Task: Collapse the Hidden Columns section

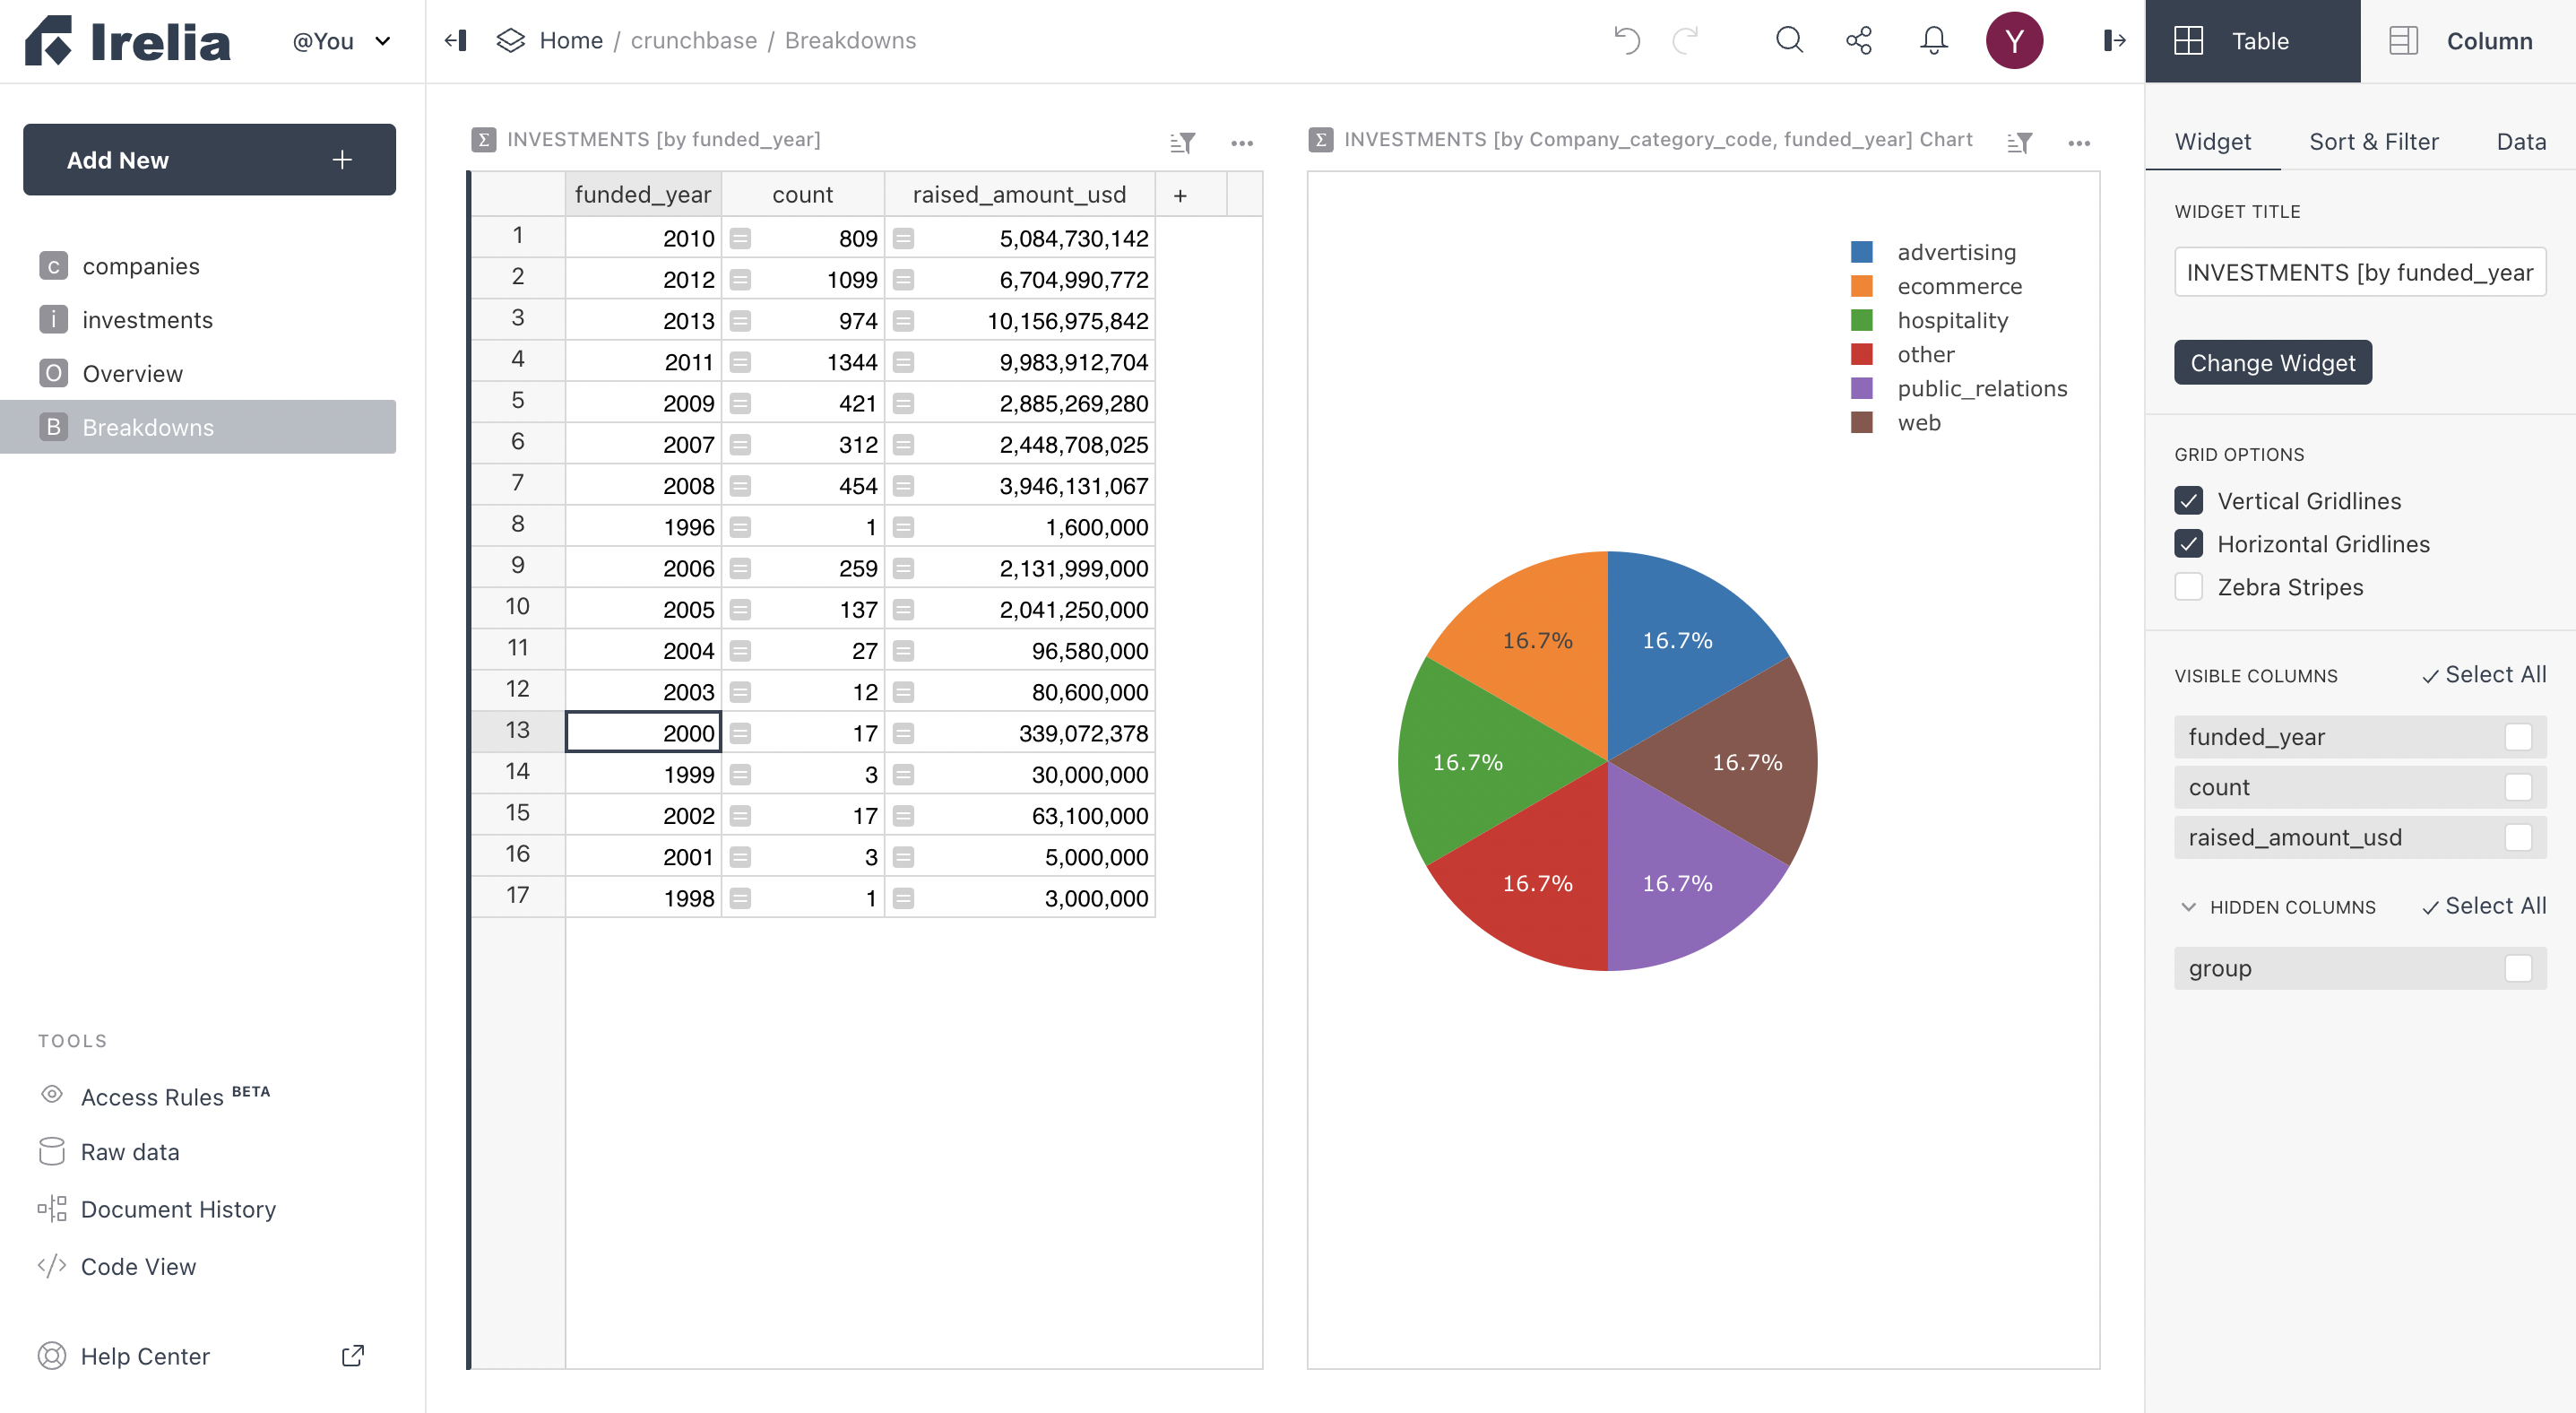Action: pyautogui.click(x=2188, y=907)
